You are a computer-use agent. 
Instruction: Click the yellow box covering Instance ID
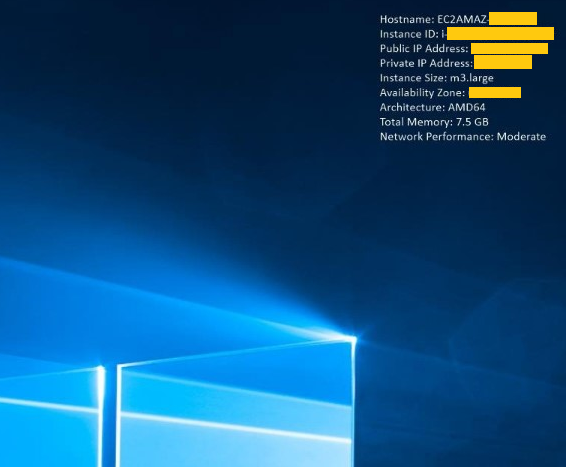(500, 33)
